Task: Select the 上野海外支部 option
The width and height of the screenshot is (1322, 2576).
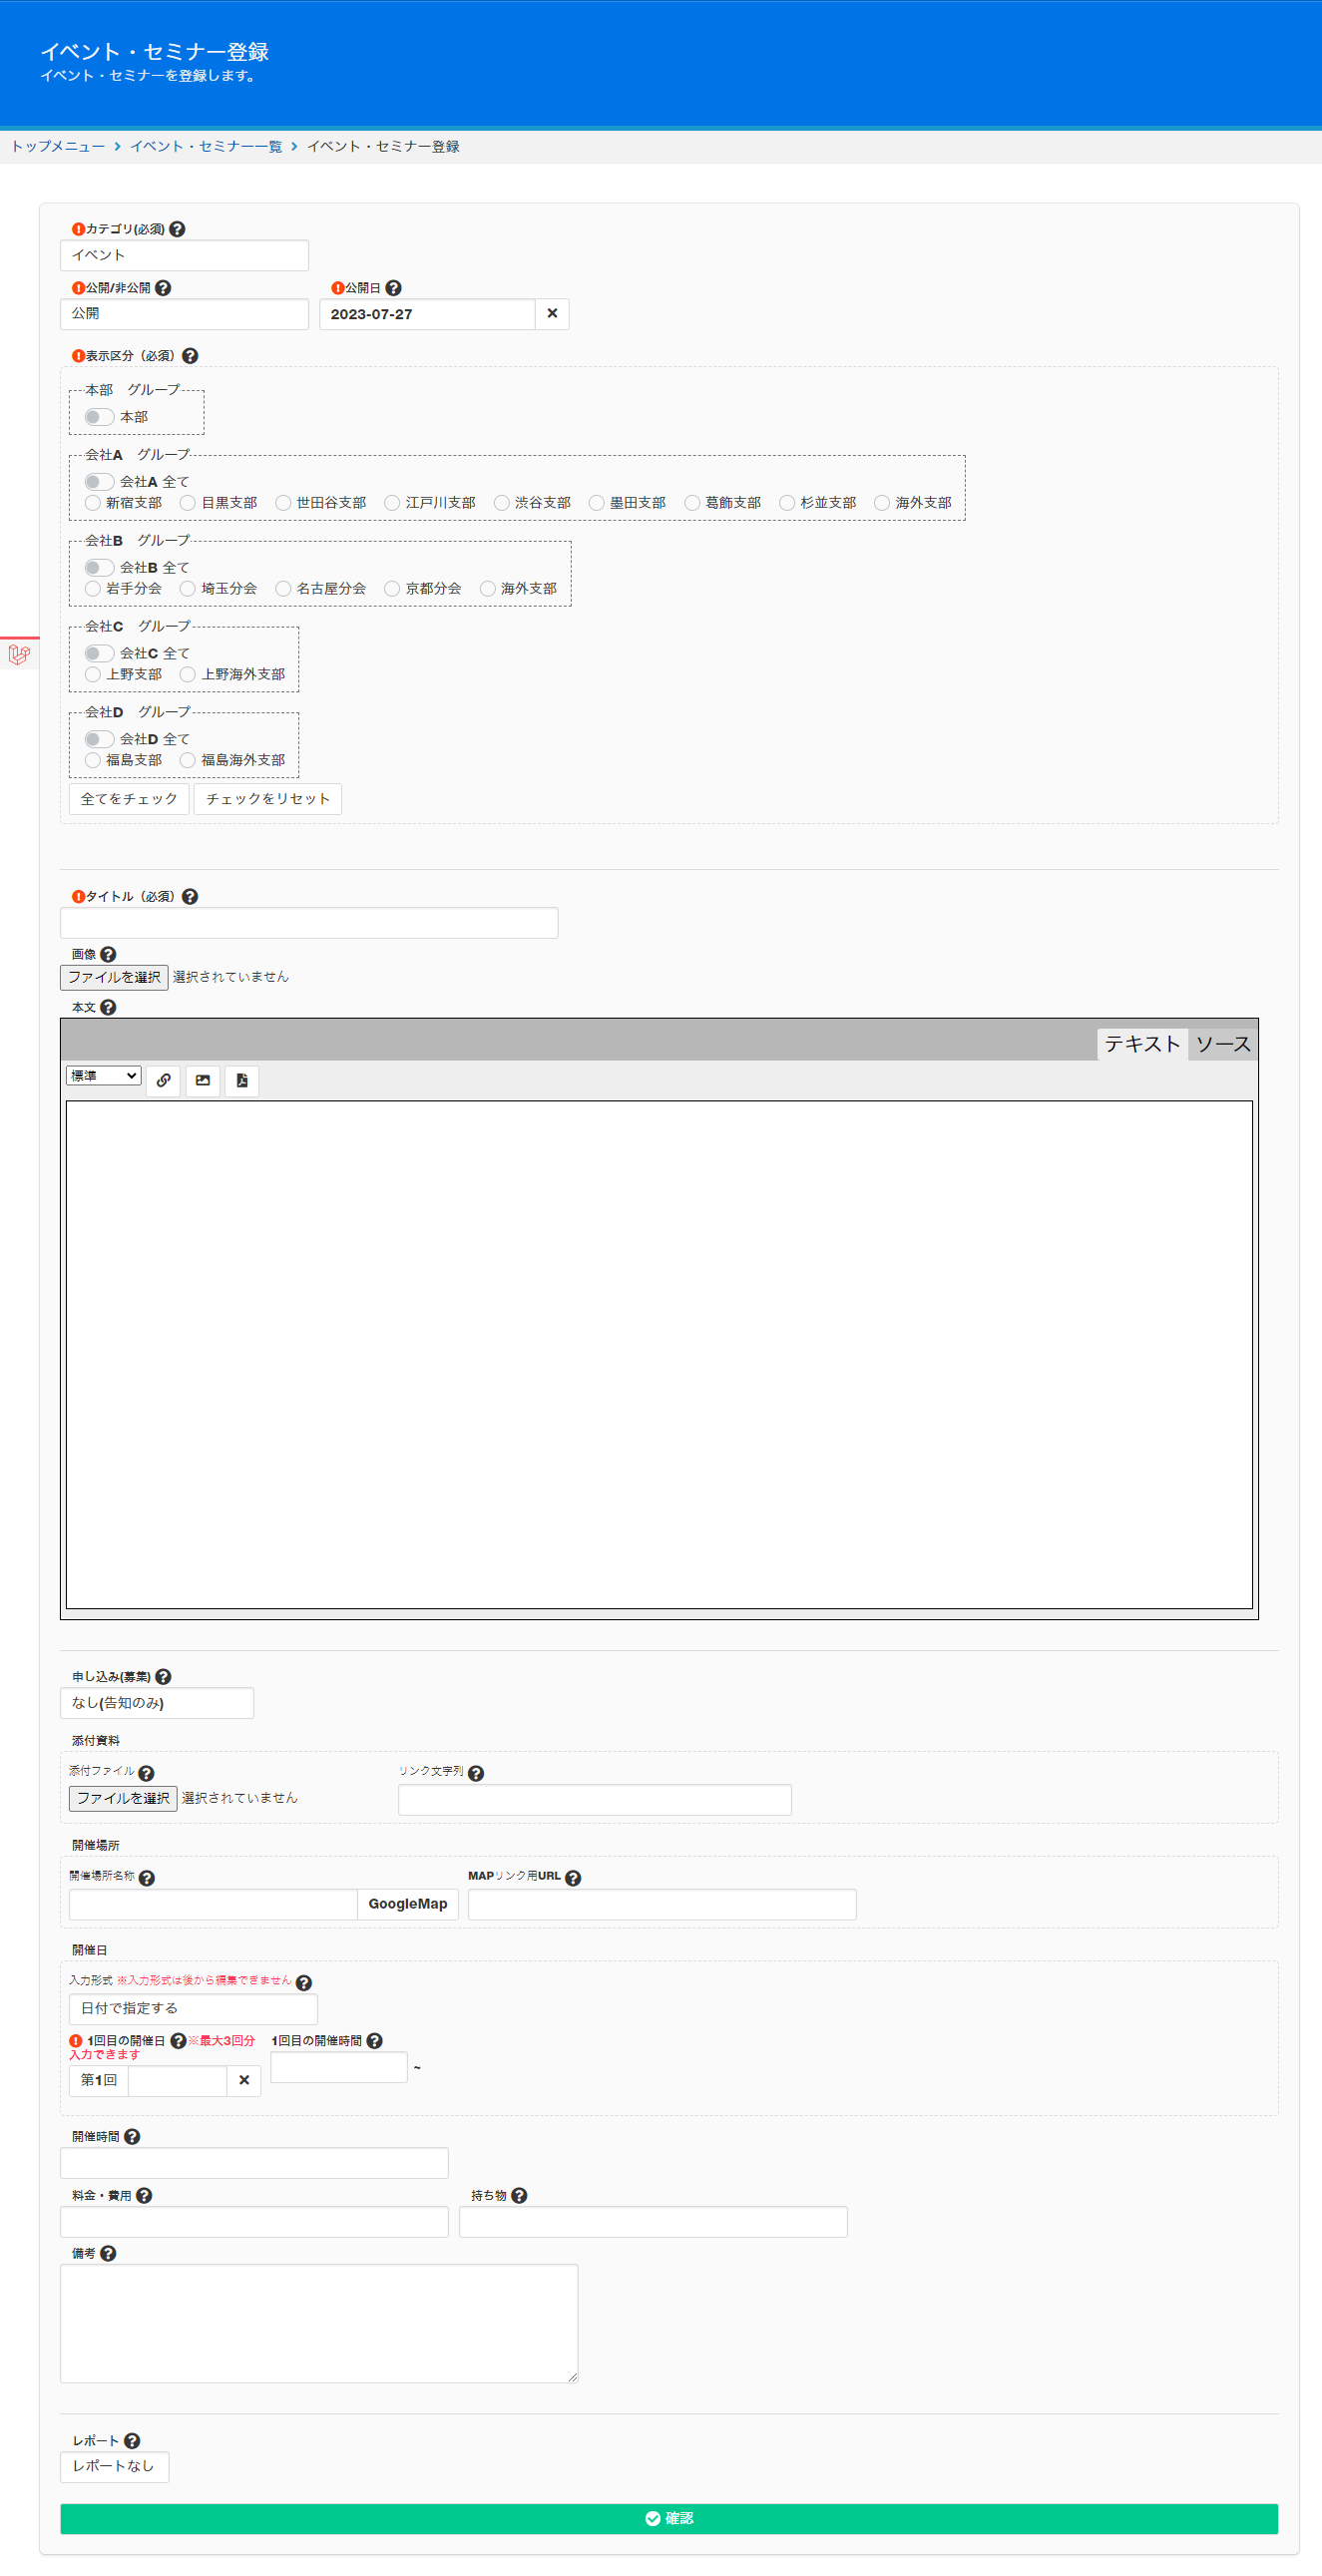Action: (x=188, y=675)
